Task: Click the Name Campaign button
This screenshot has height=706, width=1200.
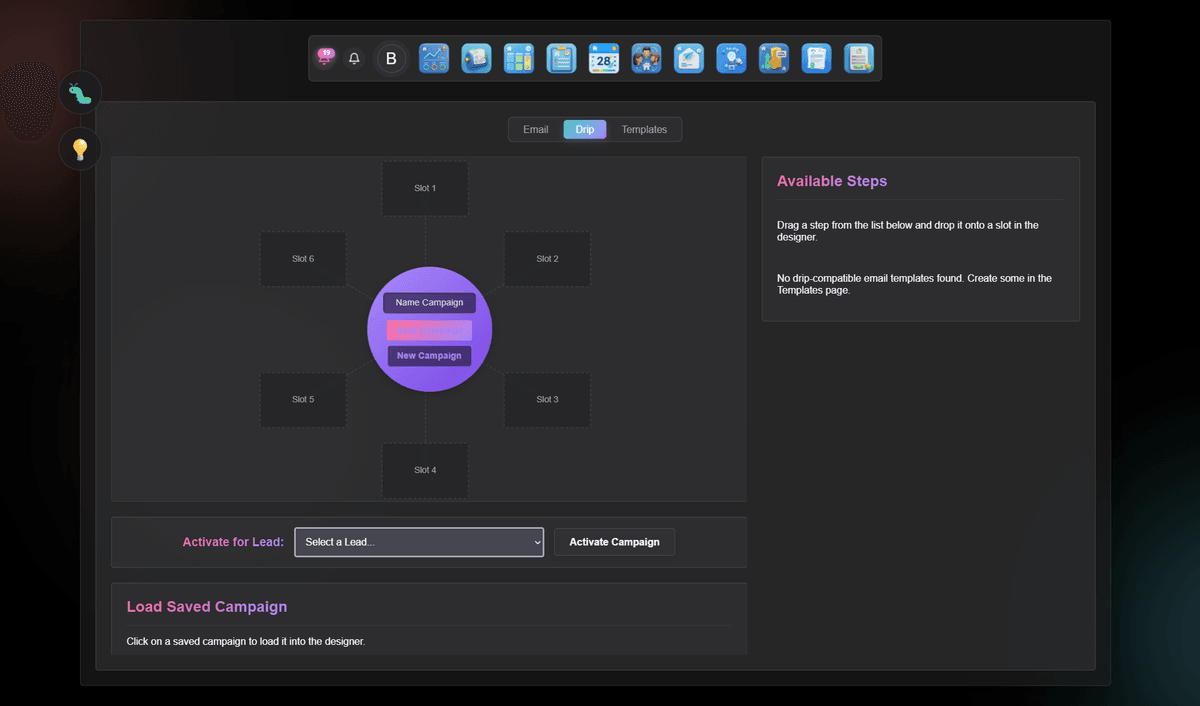Action: click(429, 303)
